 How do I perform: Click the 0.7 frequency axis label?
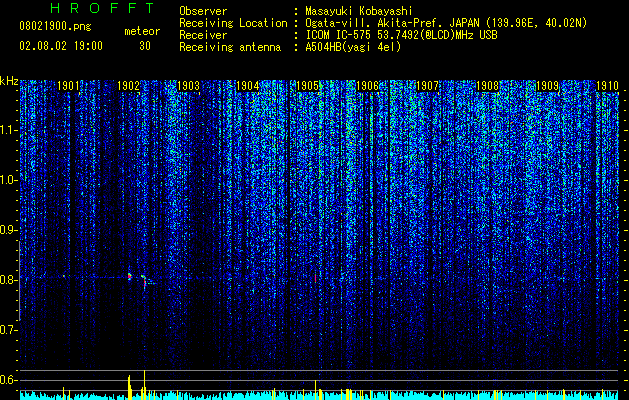click(8, 330)
